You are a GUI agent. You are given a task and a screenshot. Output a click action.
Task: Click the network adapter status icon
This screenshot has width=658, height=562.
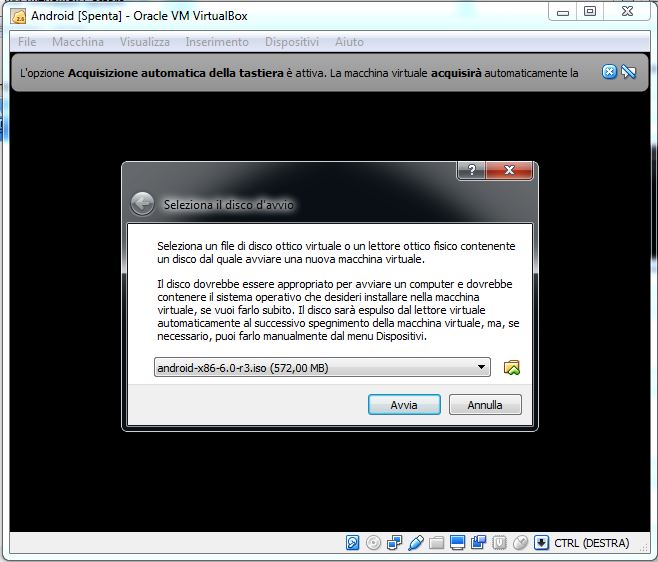(x=395, y=543)
